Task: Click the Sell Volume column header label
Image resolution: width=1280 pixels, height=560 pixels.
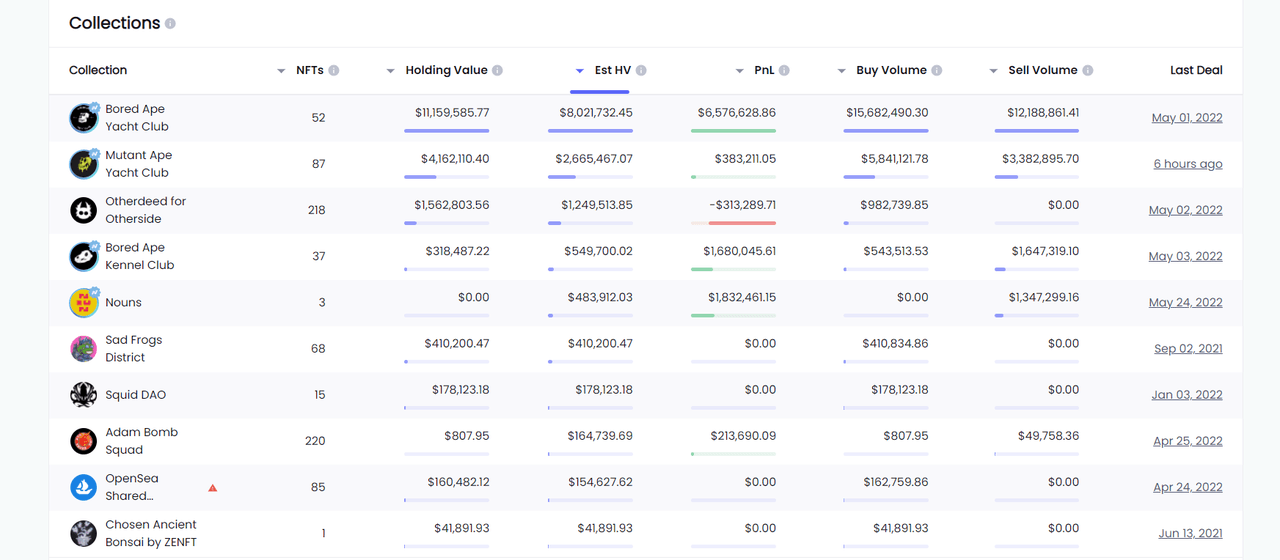Action: point(1043,70)
